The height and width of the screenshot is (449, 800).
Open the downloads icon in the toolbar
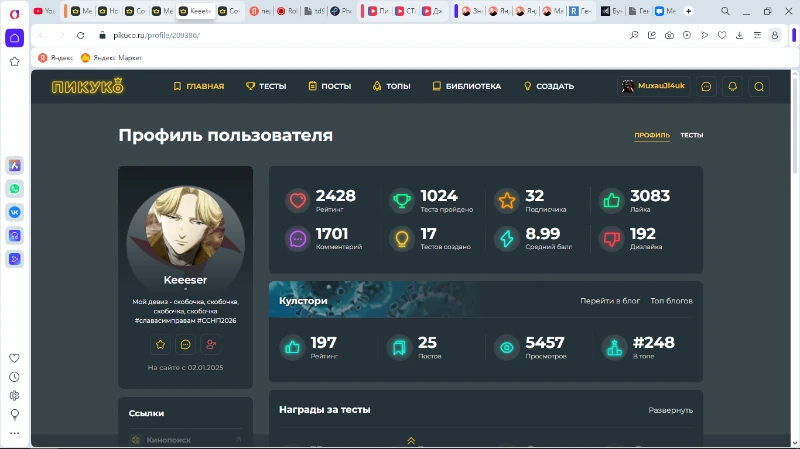(739, 35)
